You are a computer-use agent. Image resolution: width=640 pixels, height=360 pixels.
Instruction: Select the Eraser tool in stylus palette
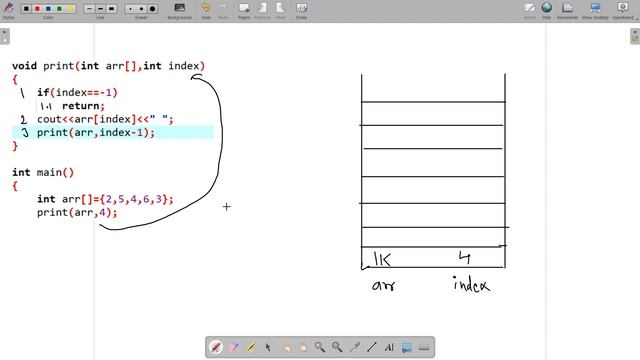(233, 347)
